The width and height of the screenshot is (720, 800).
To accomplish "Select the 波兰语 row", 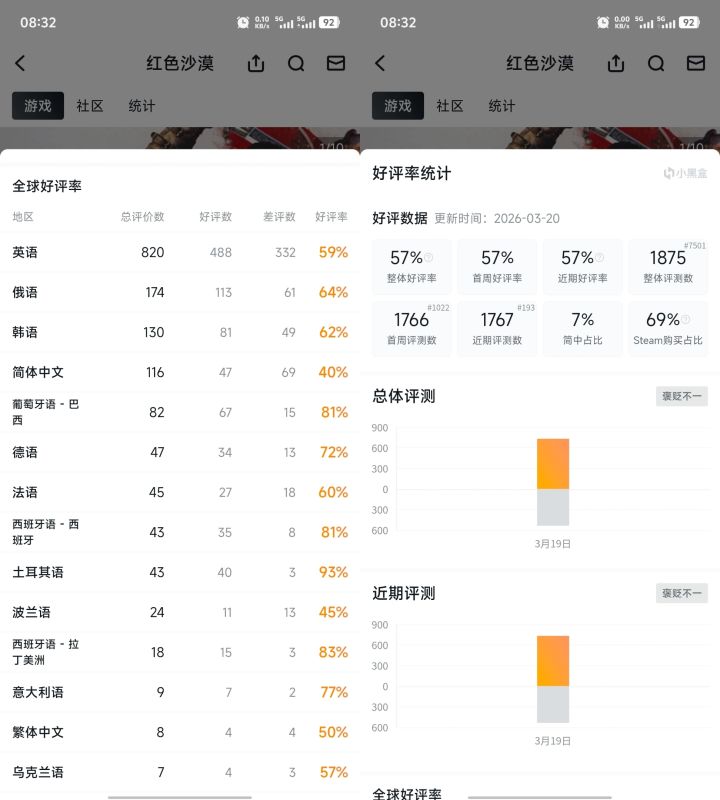I will 180,612.
